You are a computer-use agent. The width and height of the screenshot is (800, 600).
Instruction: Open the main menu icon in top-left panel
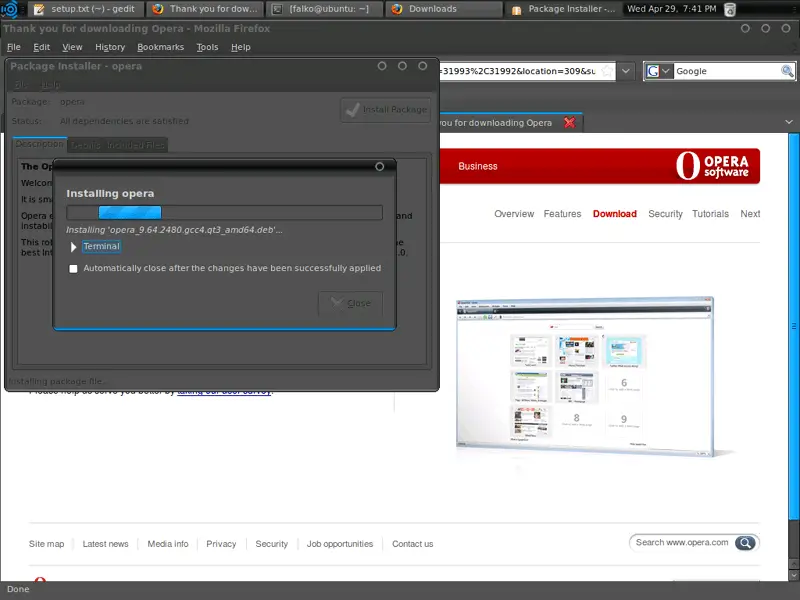[x=10, y=9]
